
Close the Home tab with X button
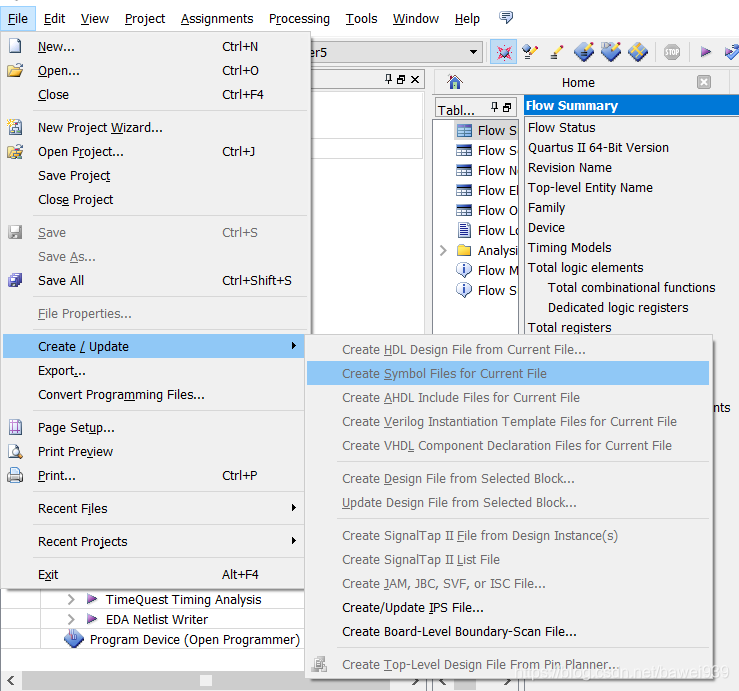click(x=704, y=82)
